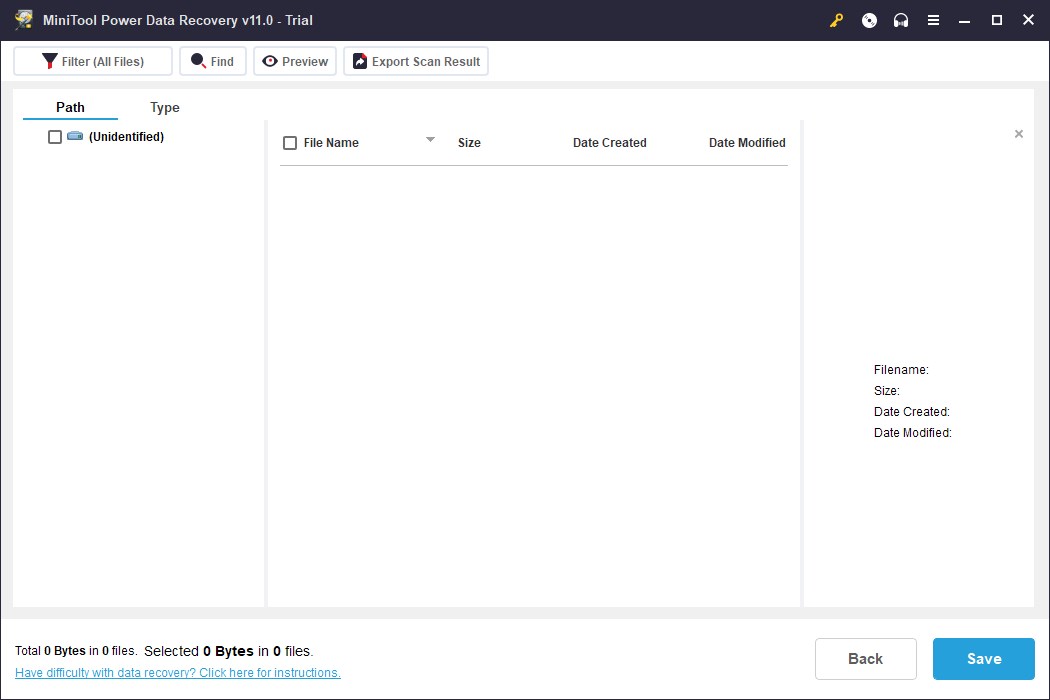Screen dimensions: 1050x700
Task: Click the headphones support icon
Action: click(x=901, y=20)
